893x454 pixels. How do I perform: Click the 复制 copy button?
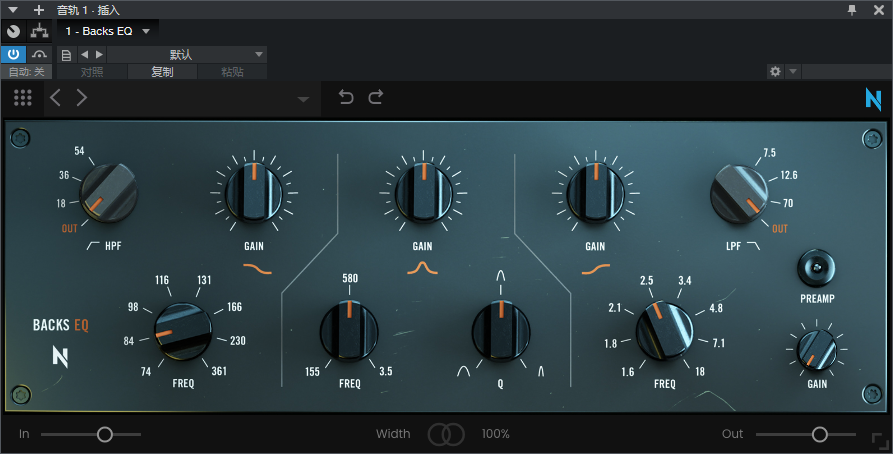pyautogui.click(x=162, y=72)
